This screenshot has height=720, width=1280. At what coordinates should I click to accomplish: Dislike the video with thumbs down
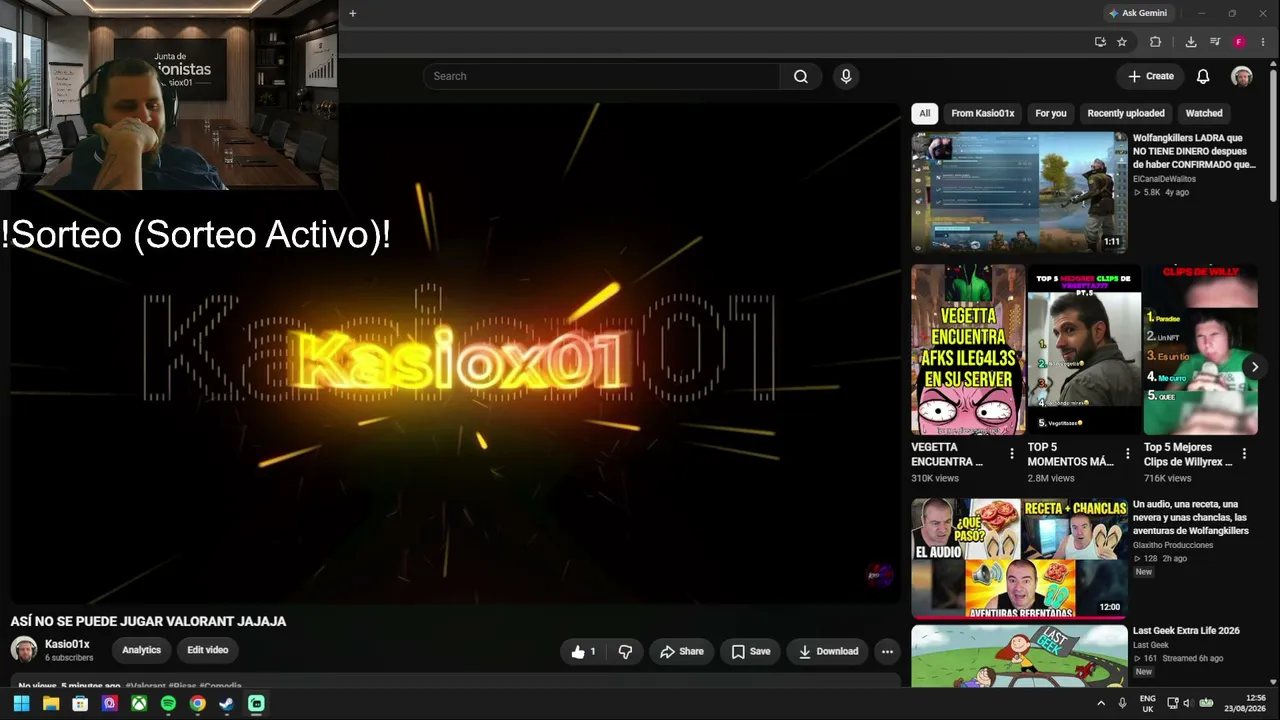point(625,652)
